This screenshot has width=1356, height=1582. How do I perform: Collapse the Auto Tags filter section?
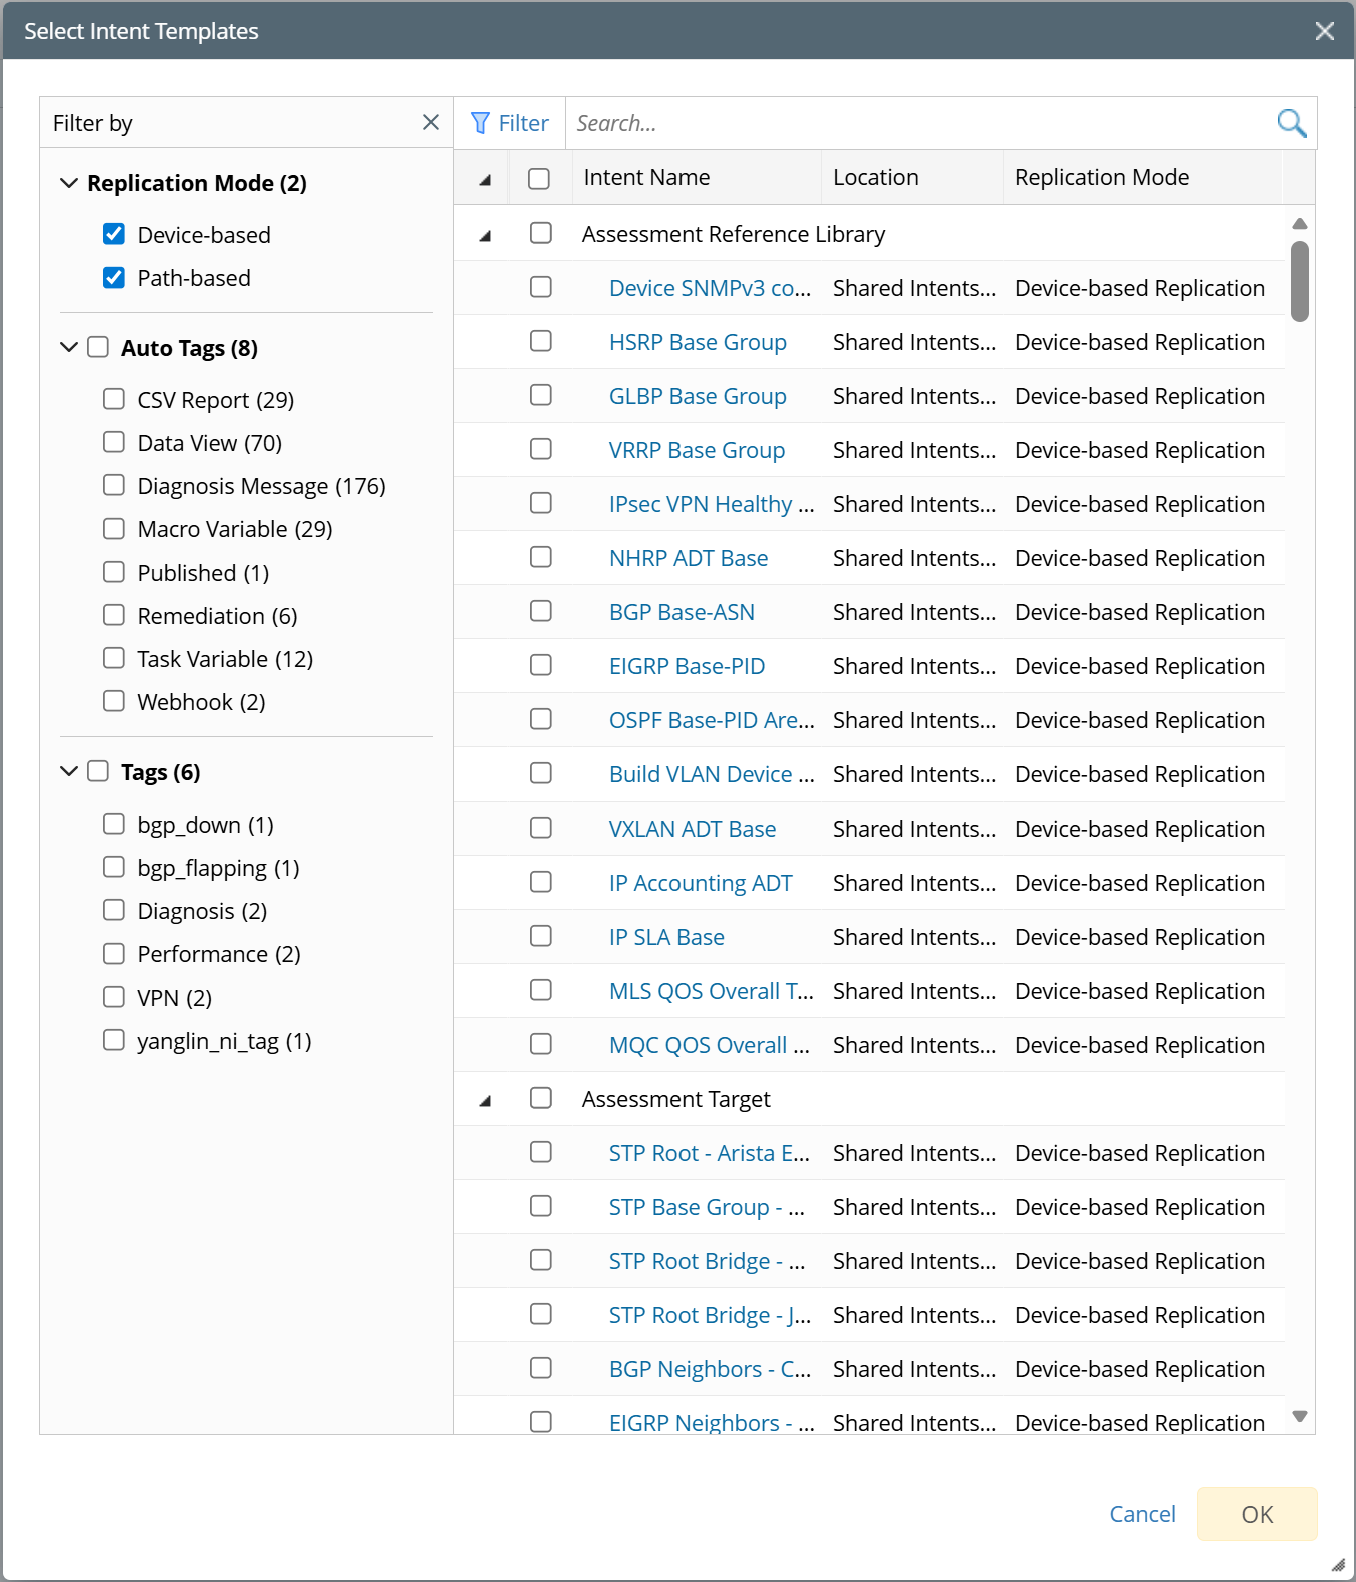coord(69,347)
